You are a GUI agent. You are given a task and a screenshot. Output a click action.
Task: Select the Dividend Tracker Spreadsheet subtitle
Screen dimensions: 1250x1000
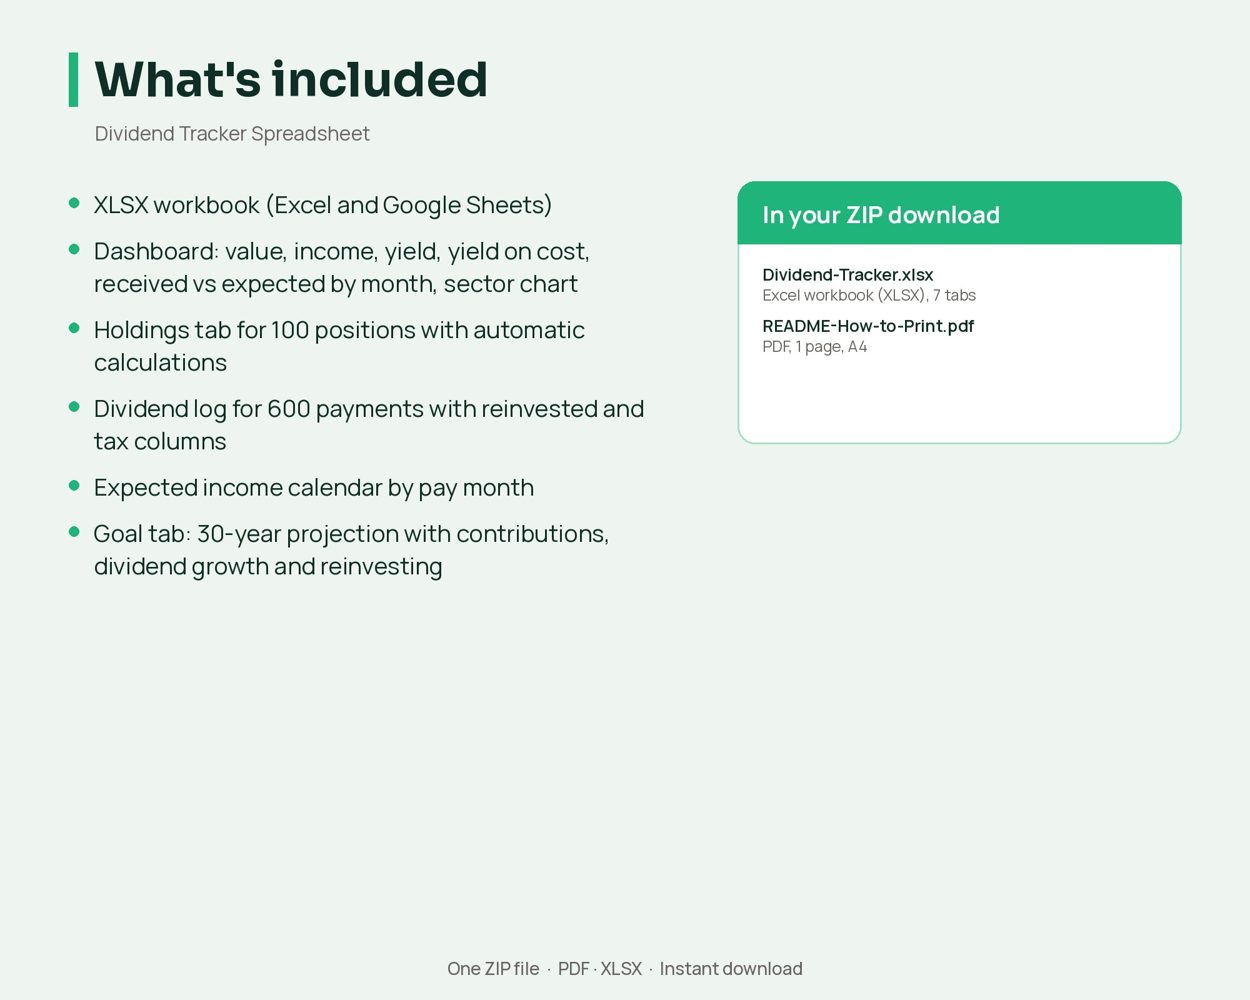pyautogui.click(x=232, y=134)
